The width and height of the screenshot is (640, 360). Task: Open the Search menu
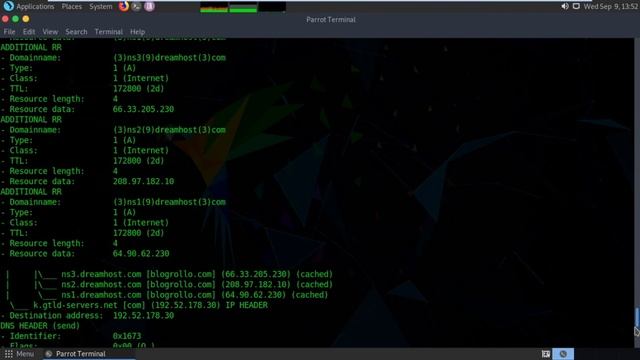[76, 31]
